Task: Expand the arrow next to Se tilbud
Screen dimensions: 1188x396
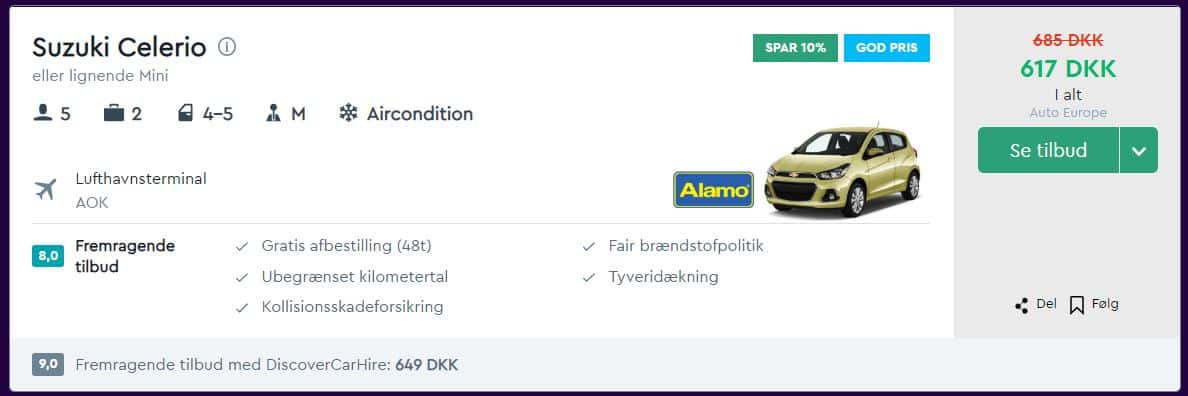Action: coord(1139,150)
